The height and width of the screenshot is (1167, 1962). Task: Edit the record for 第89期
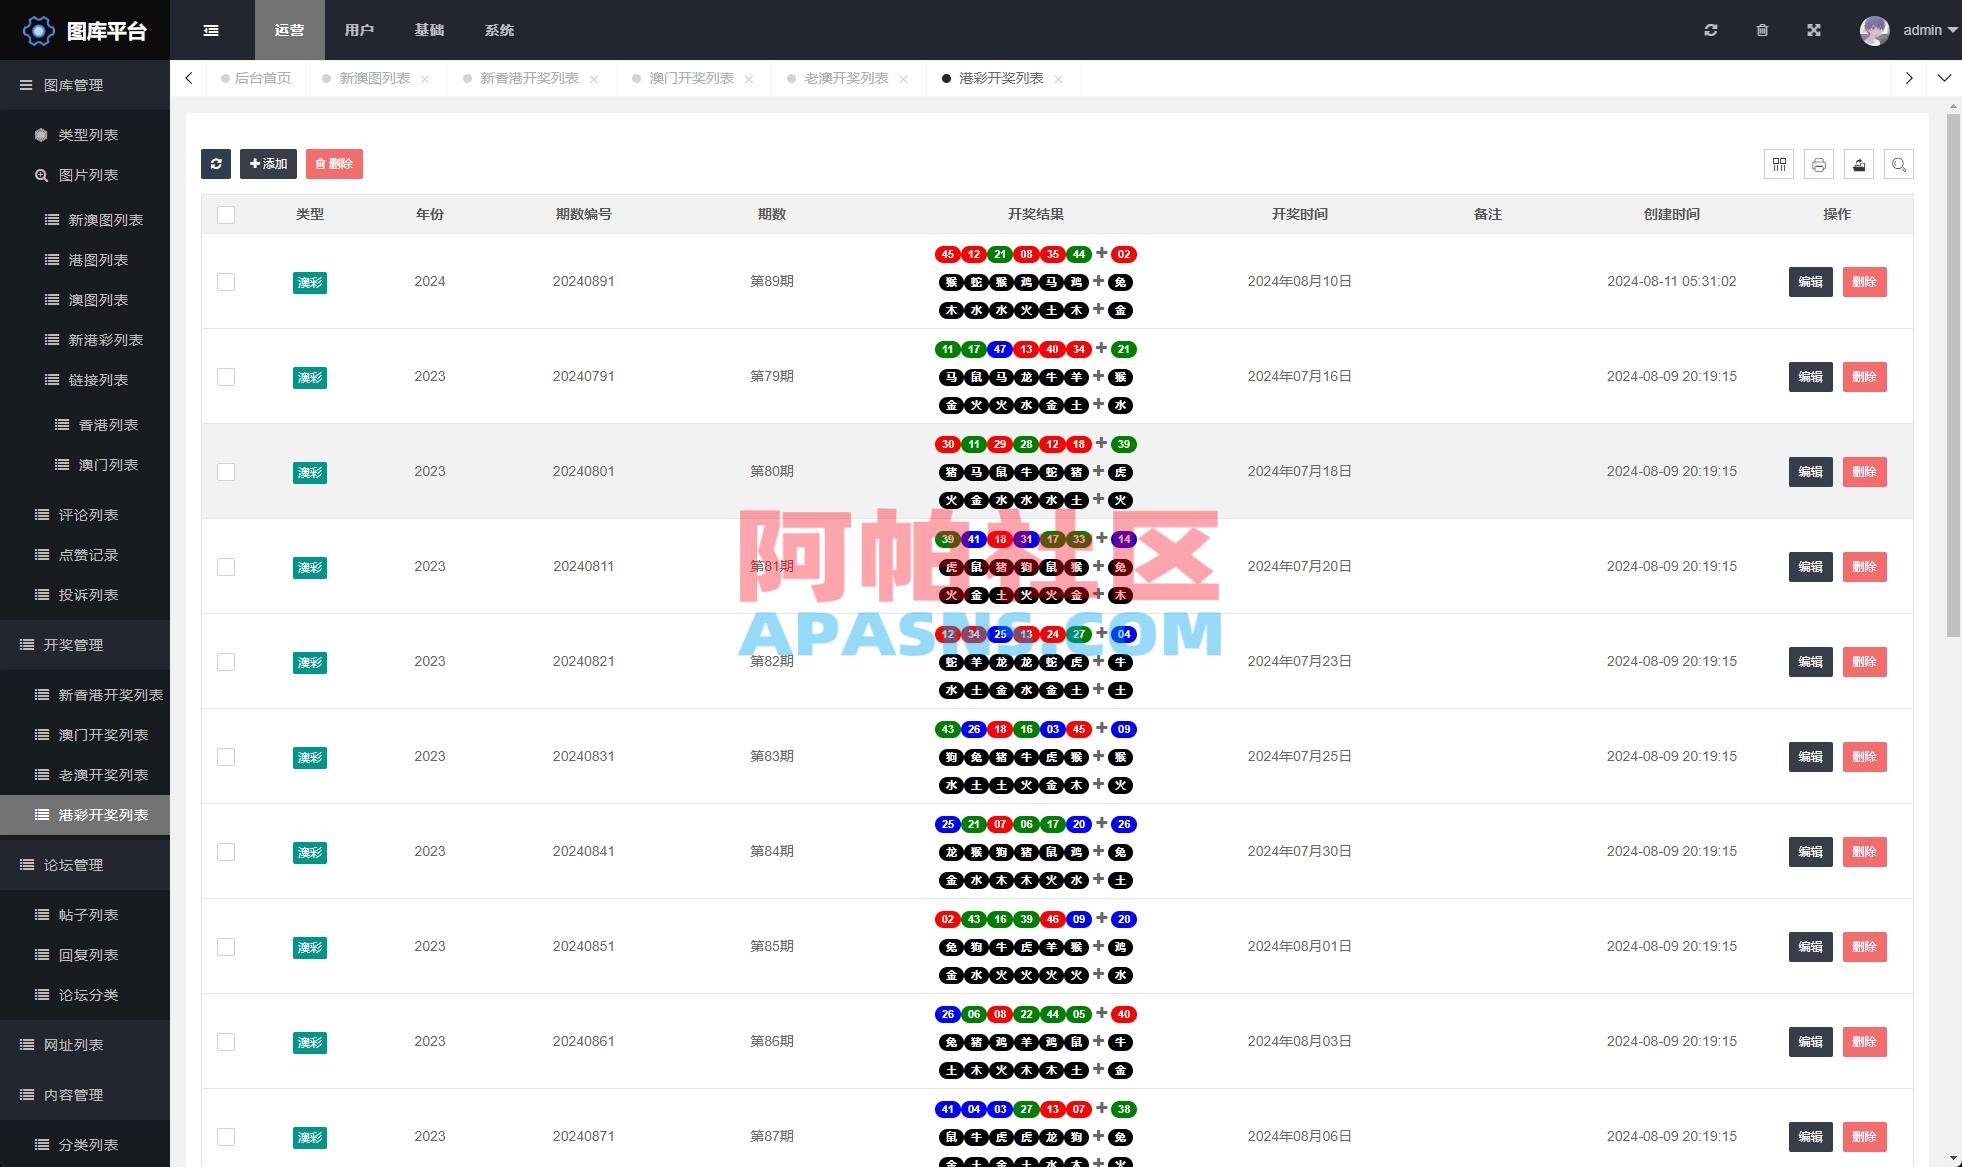tap(1809, 282)
